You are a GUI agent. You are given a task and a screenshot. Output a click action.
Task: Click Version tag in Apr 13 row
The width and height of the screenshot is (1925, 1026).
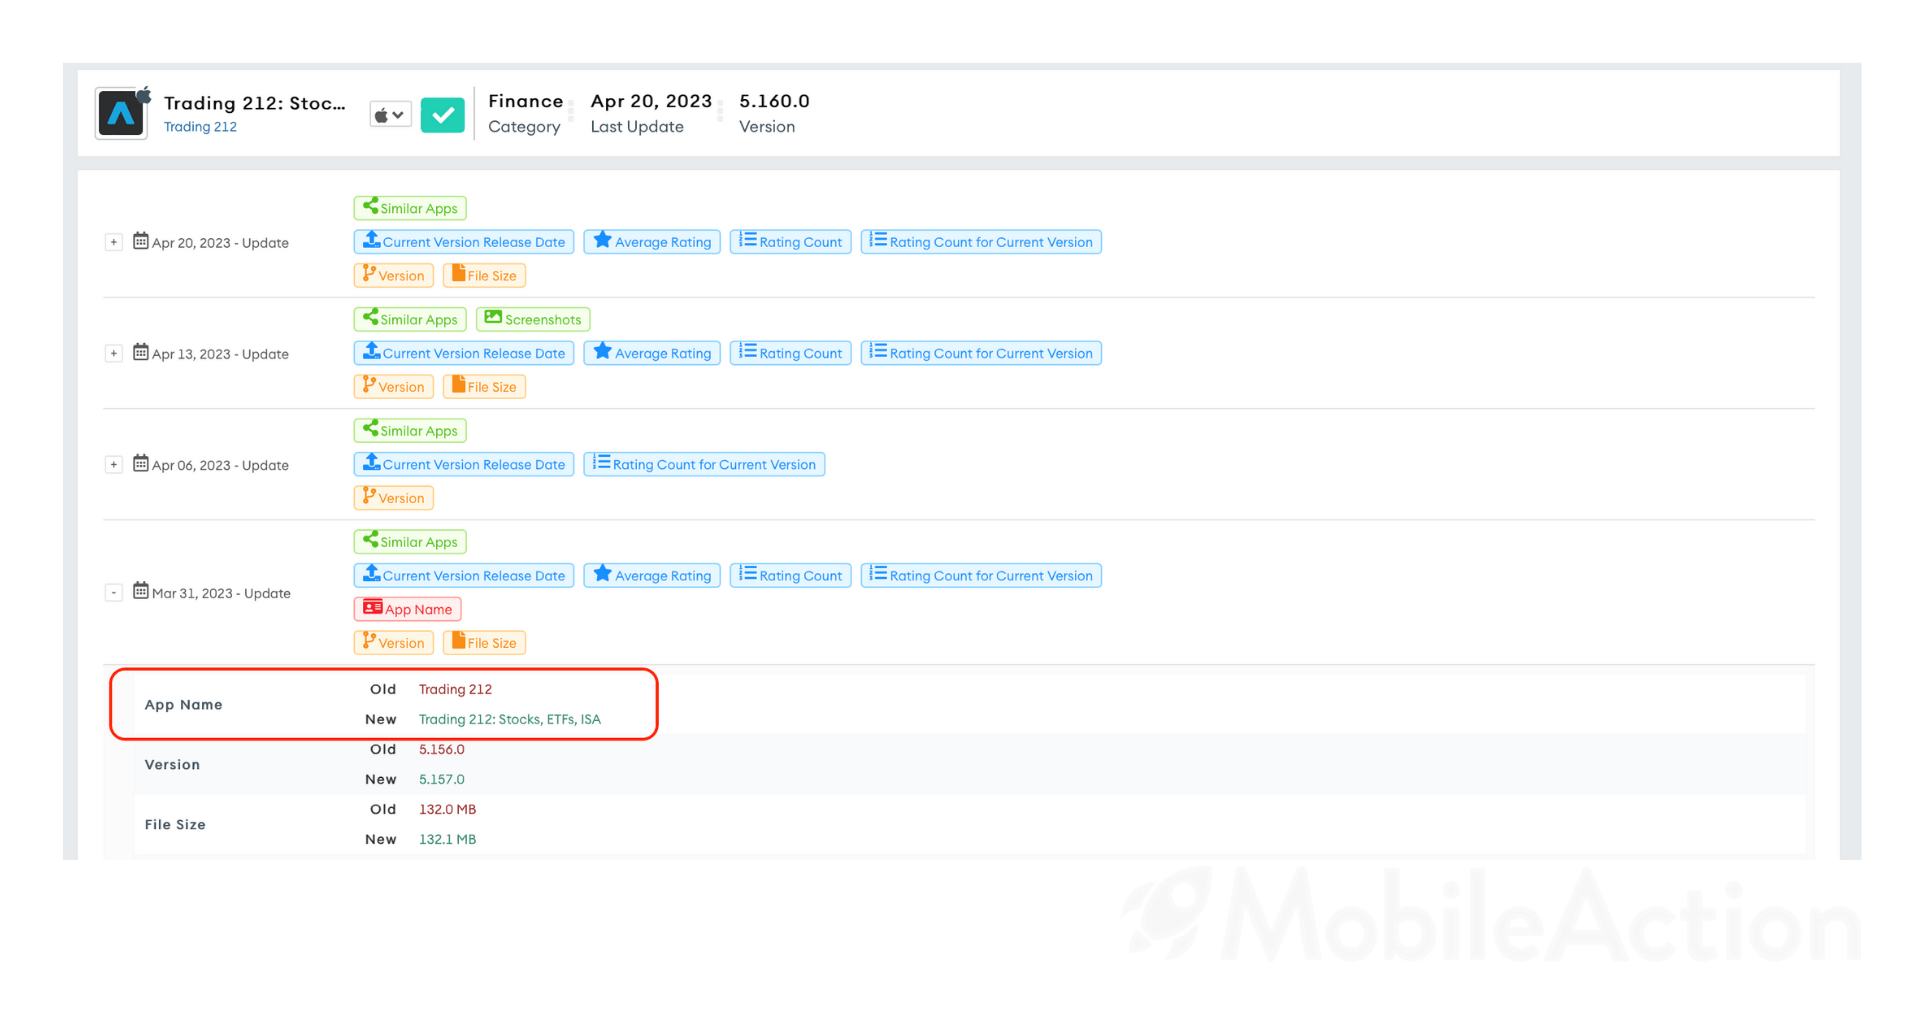click(394, 386)
